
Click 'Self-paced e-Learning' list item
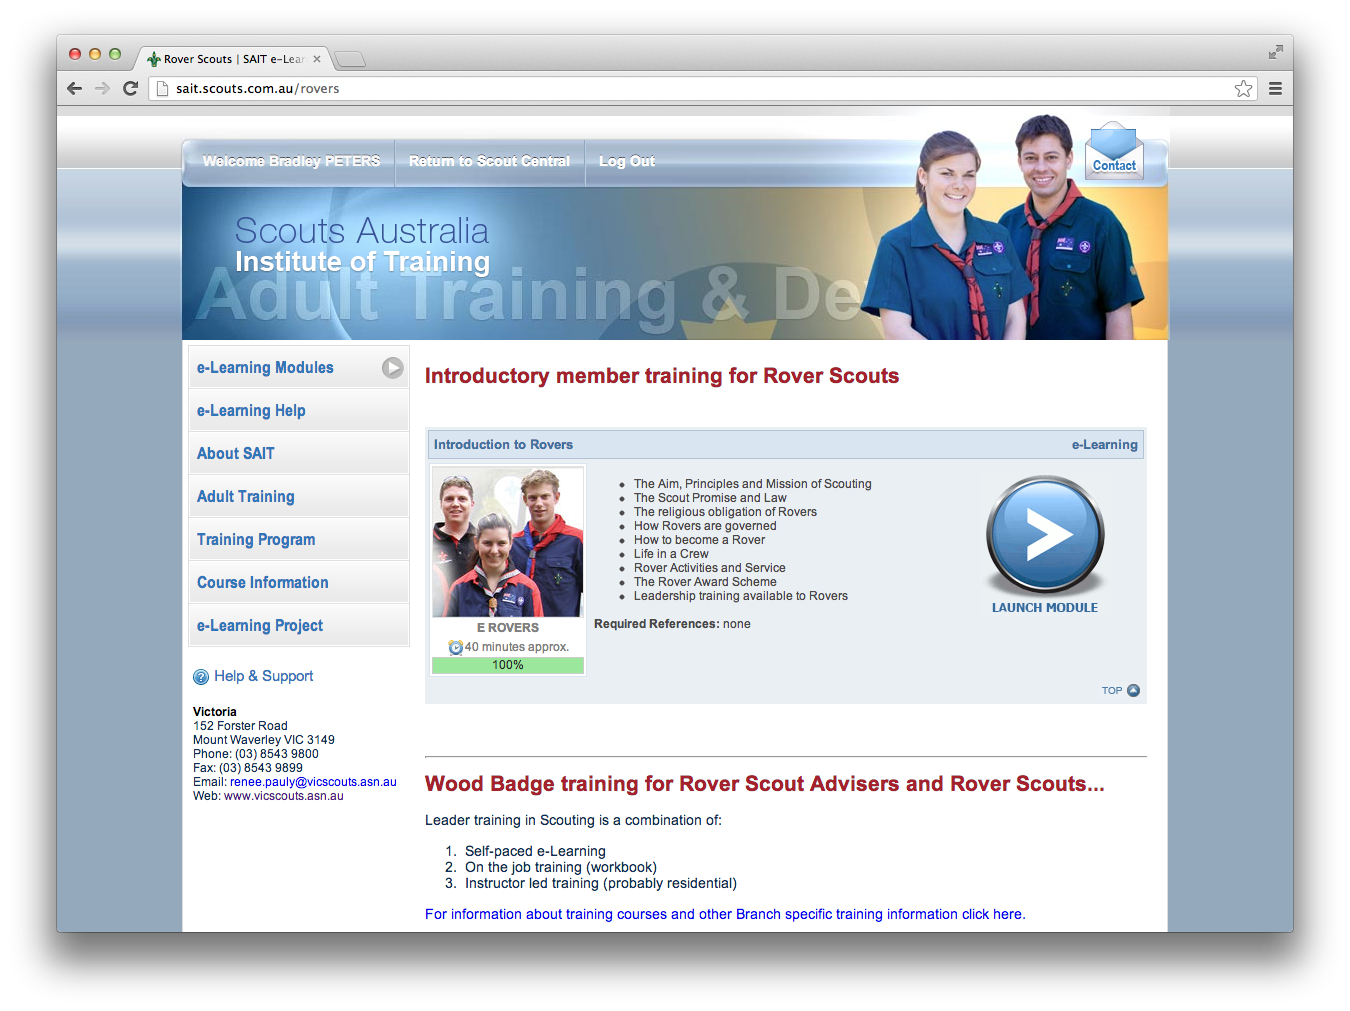535,852
